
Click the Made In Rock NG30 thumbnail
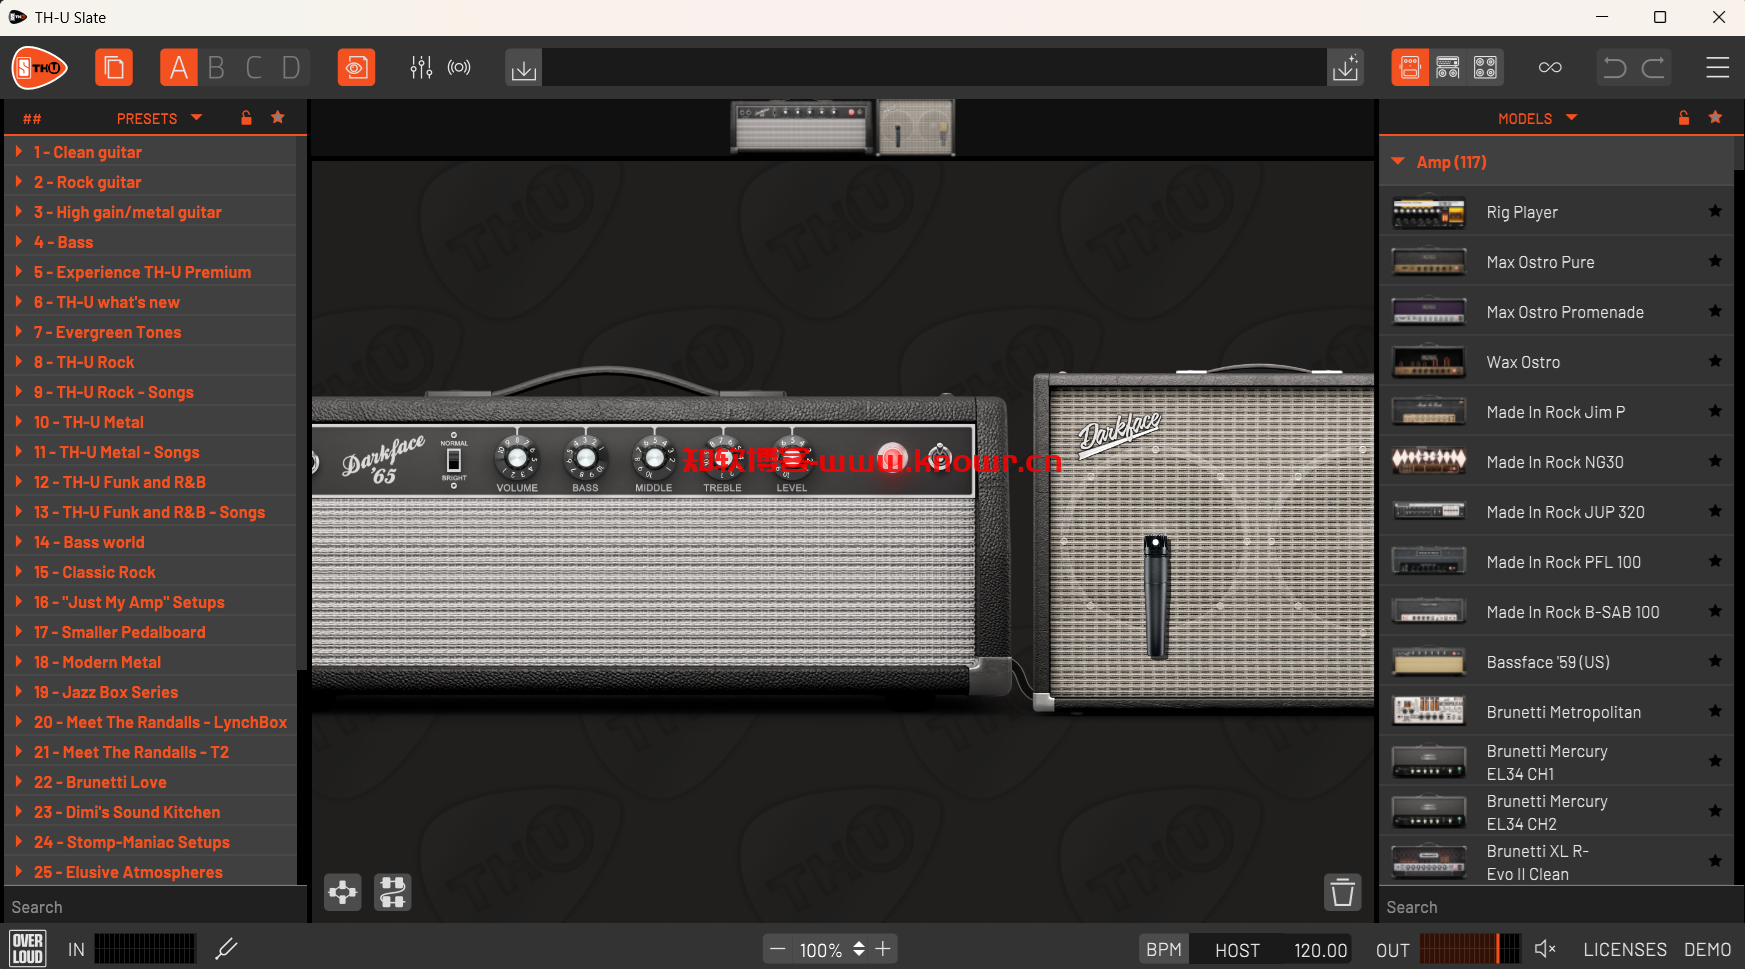click(x=1429, y=461)
